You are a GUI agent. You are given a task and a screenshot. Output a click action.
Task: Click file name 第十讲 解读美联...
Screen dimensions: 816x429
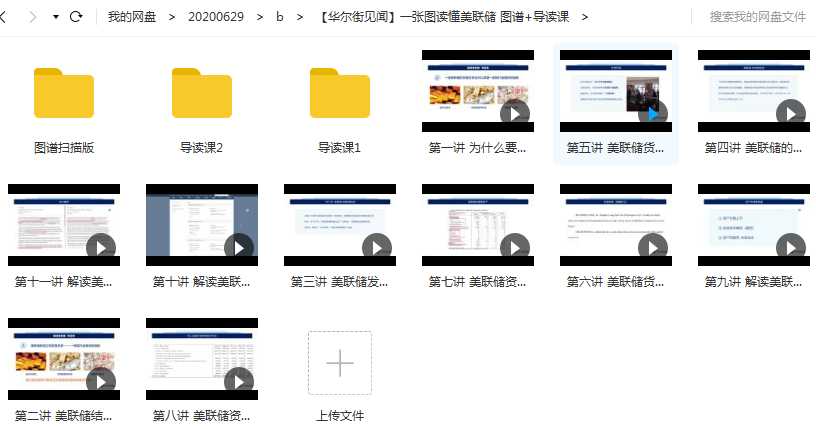(x=201, y=282)
